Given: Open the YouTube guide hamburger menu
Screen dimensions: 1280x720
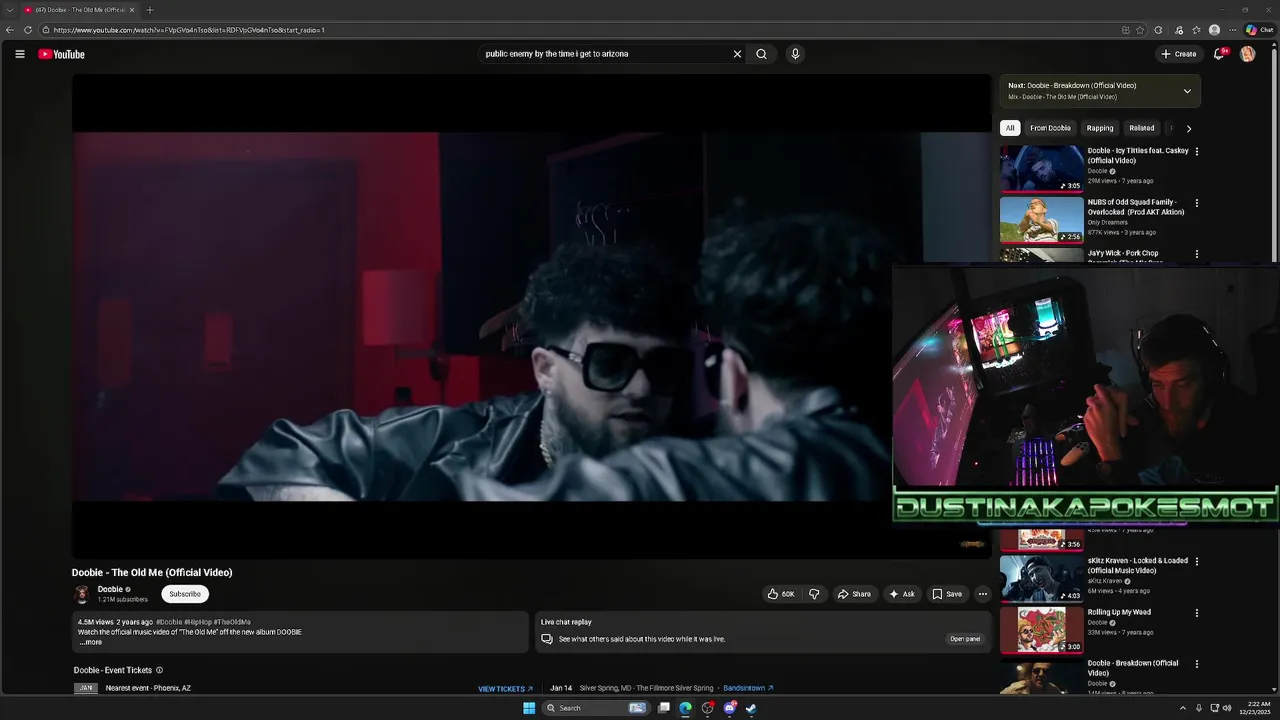Looking at the screenshot, I should coord(19,54).
